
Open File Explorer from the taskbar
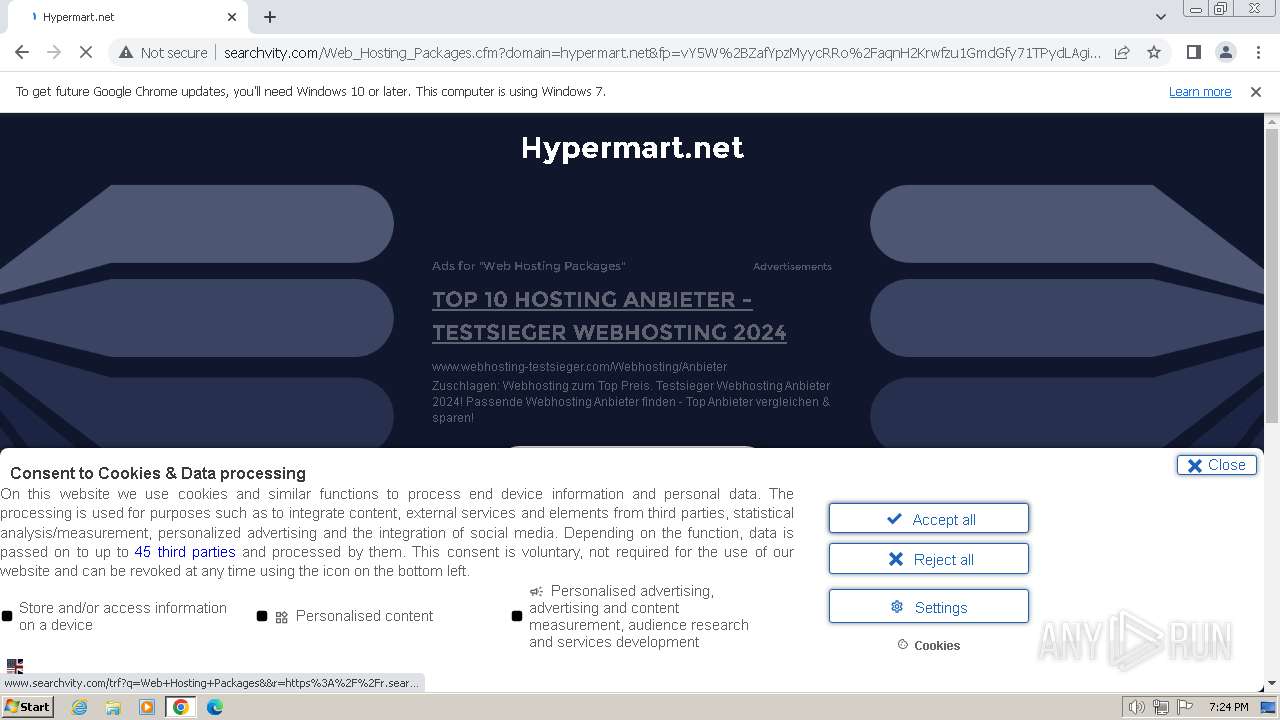113,707
